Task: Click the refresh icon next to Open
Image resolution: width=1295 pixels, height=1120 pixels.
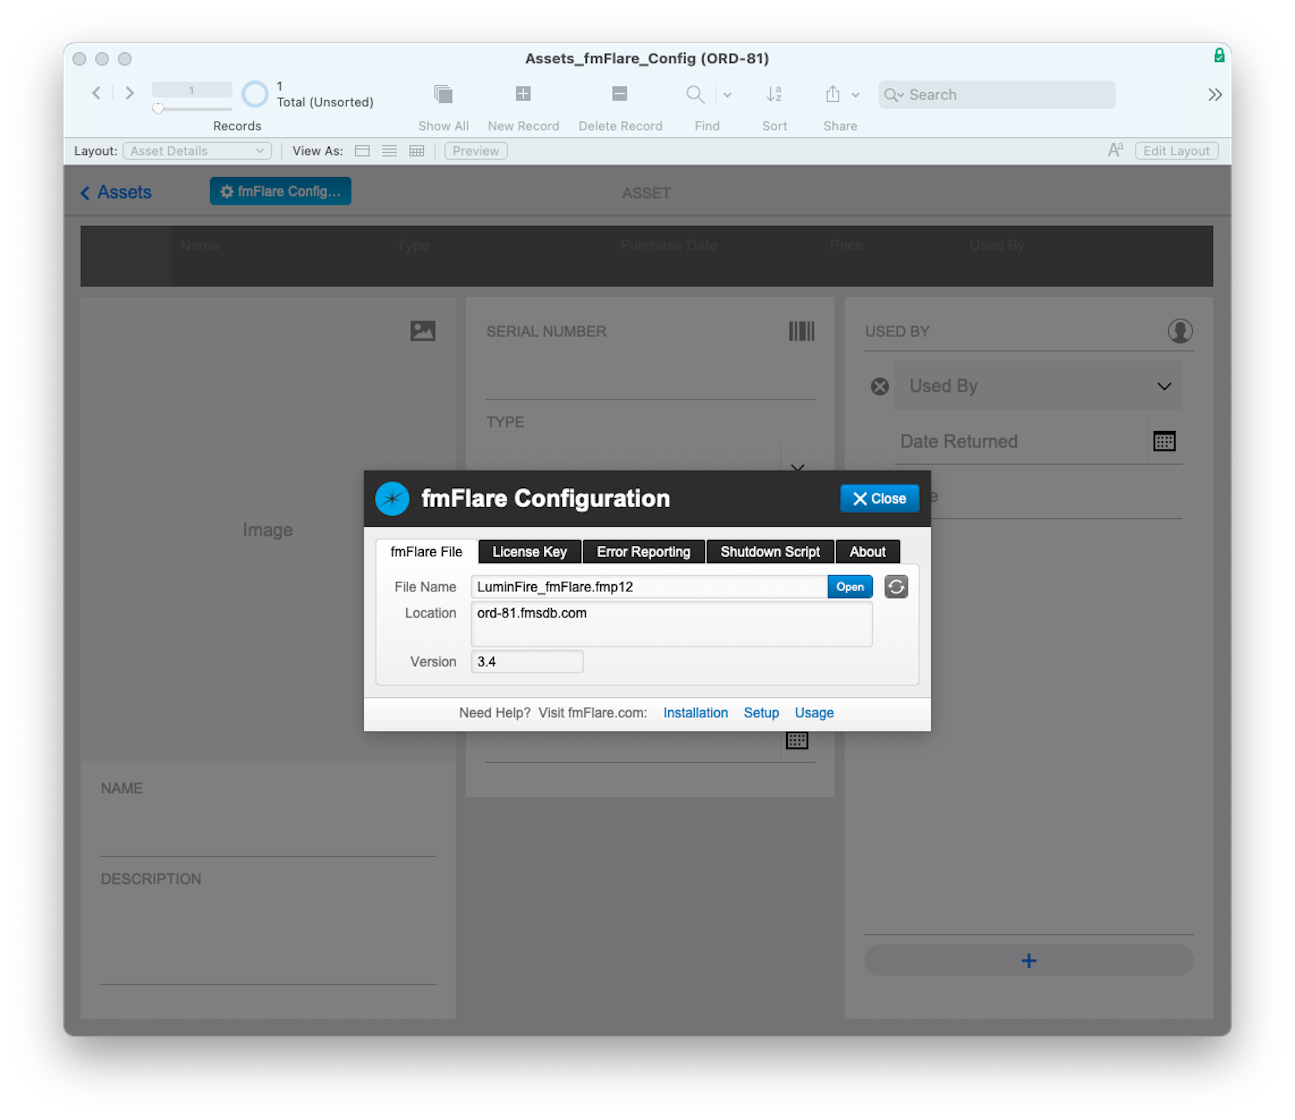Action: 896,587
